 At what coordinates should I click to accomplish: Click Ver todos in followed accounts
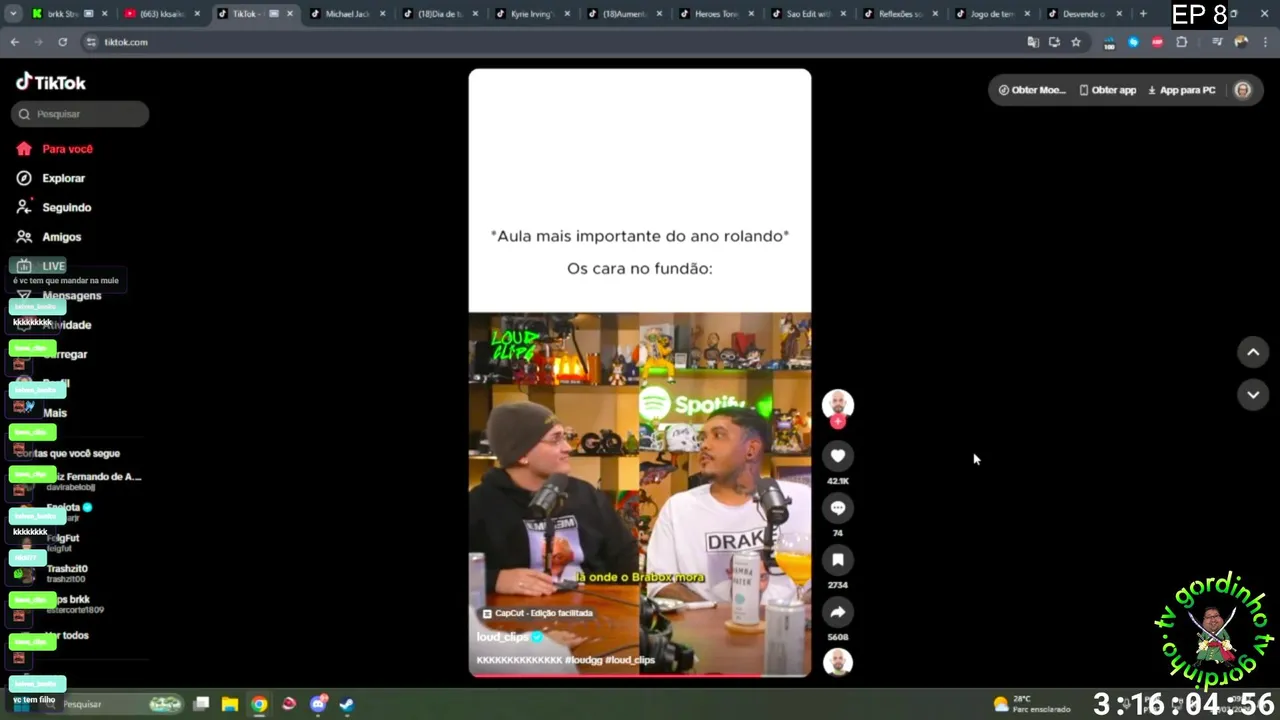pyautogui.click(x=67, y=636)
